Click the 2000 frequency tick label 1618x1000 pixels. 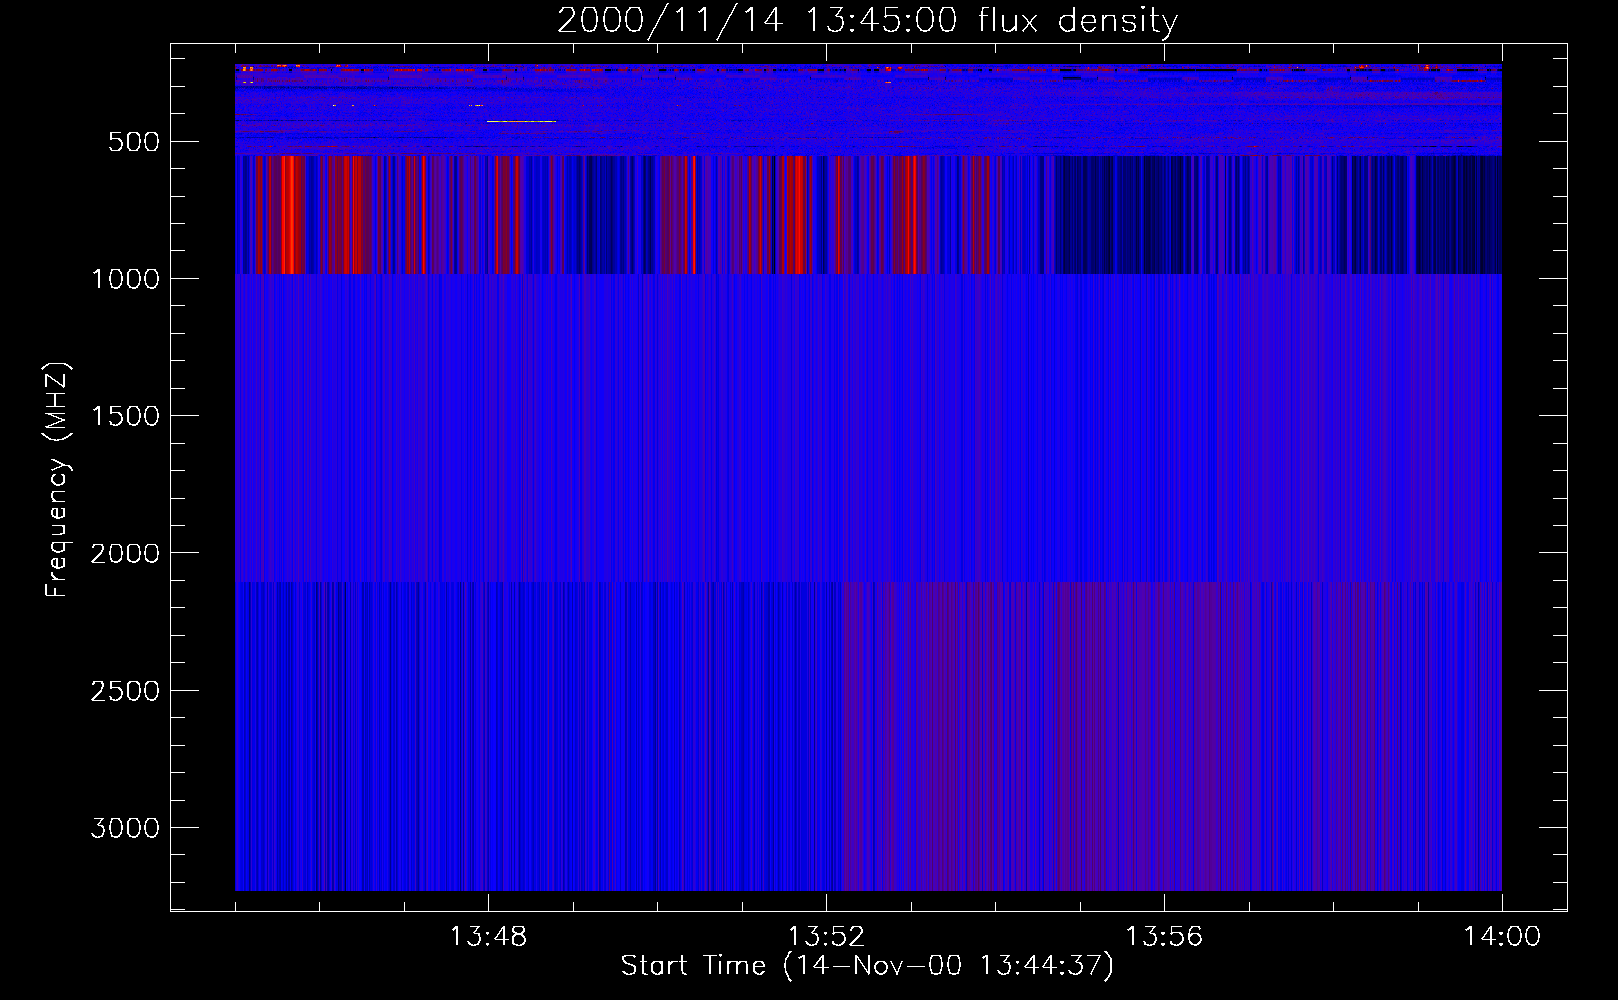coord(125,554)
